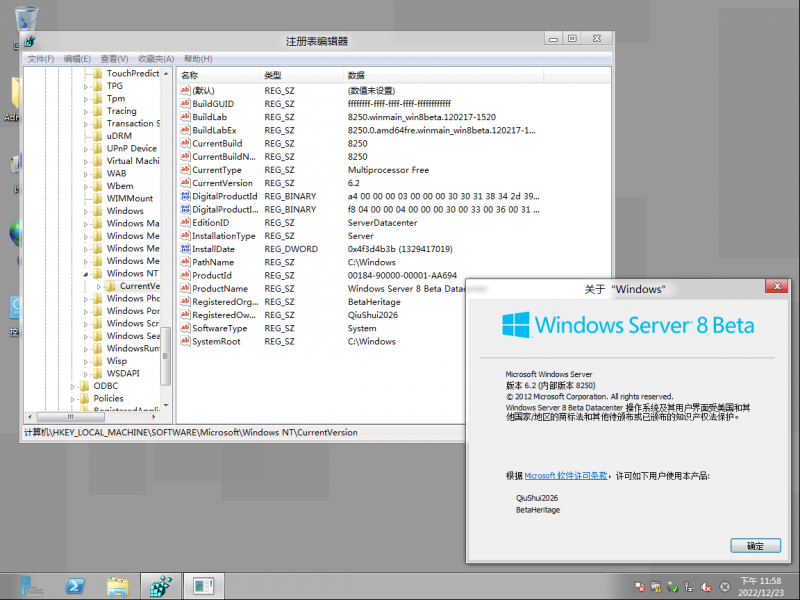
Task: Close the About Windows dialog
Action: [x=777, y=286]
